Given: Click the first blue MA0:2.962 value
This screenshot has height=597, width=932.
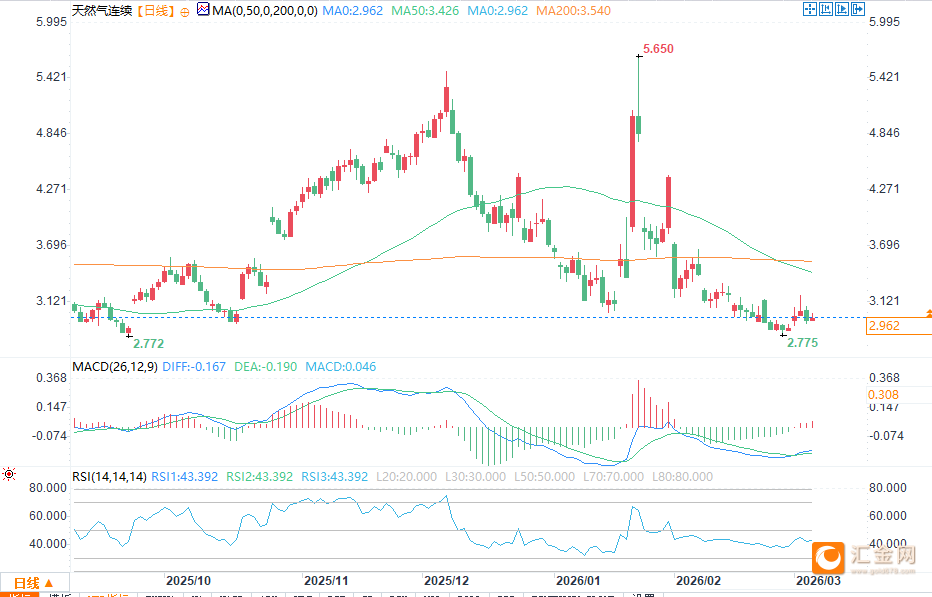Looking at the screenshot, I should click(352, 11).
